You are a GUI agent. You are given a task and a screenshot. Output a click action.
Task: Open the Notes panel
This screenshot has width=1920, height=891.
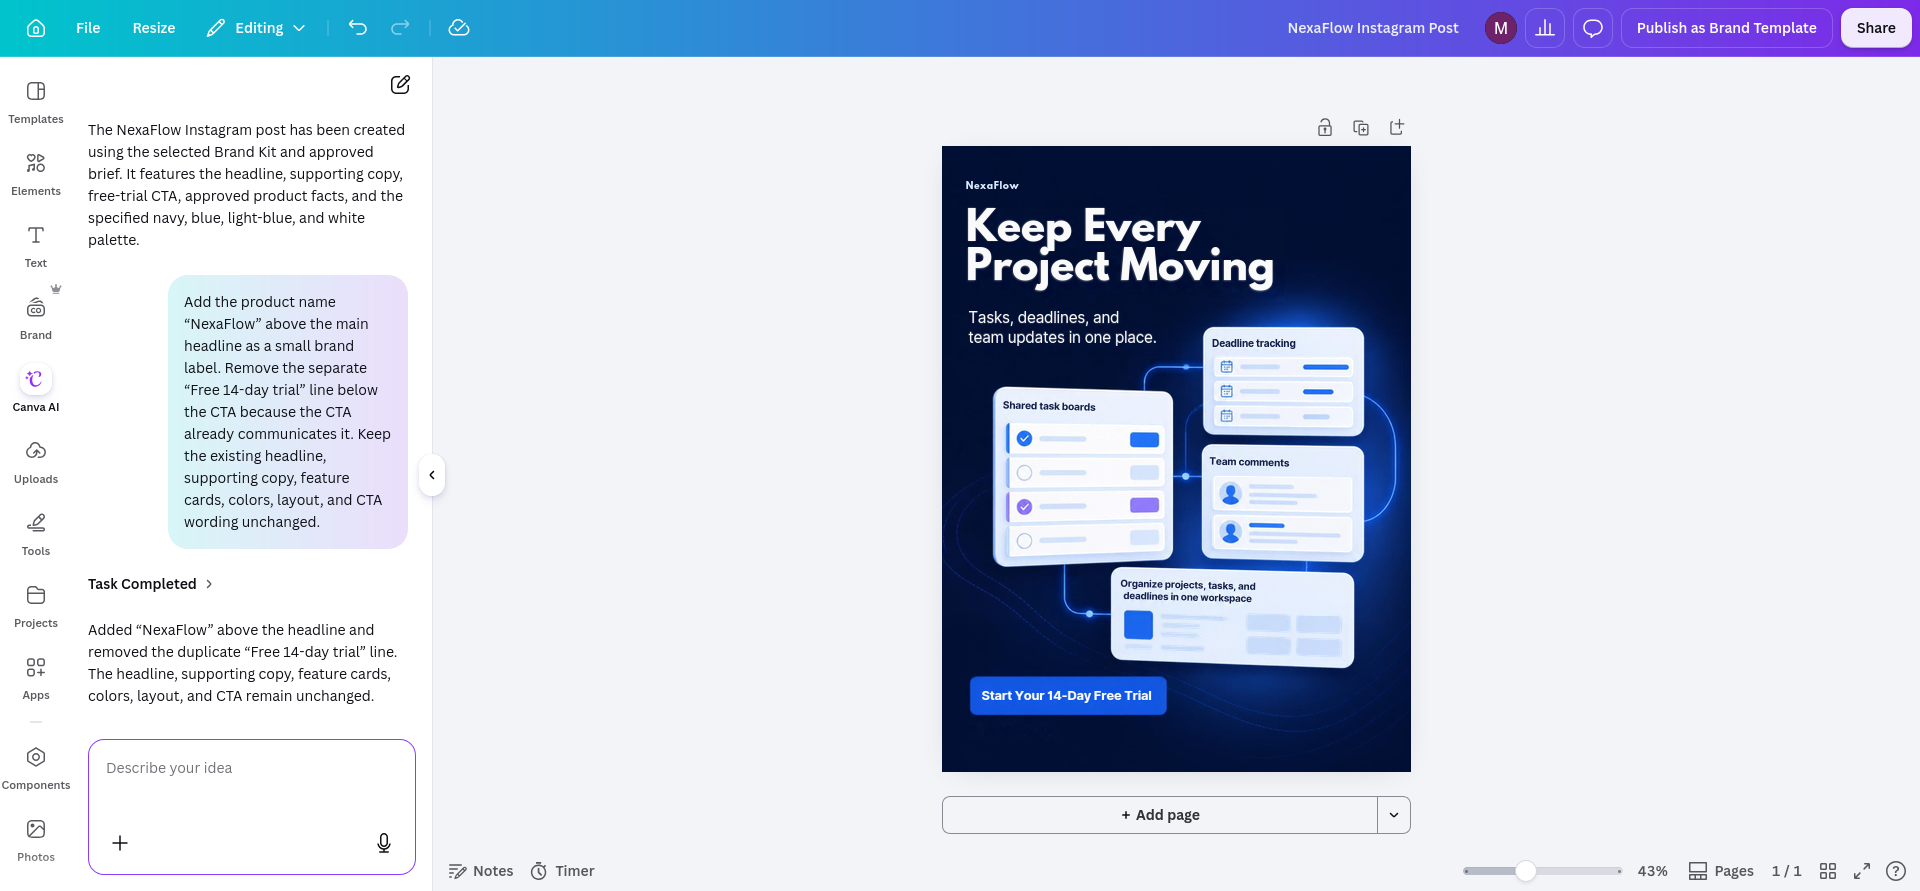pyautogui.click(x=481, y=871)
